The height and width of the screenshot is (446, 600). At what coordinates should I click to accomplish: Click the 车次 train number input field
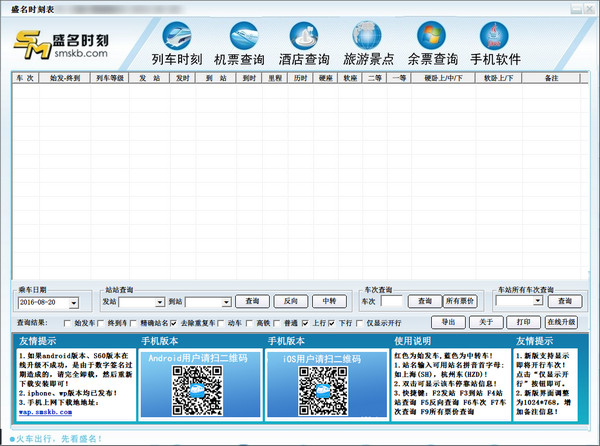click(392, 301)
